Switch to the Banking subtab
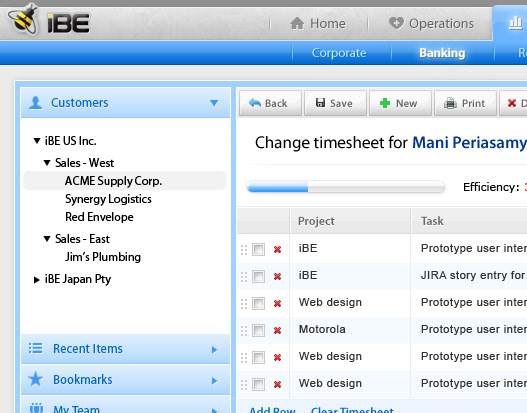Screen dimensions: 527x413 pos(442,53)
